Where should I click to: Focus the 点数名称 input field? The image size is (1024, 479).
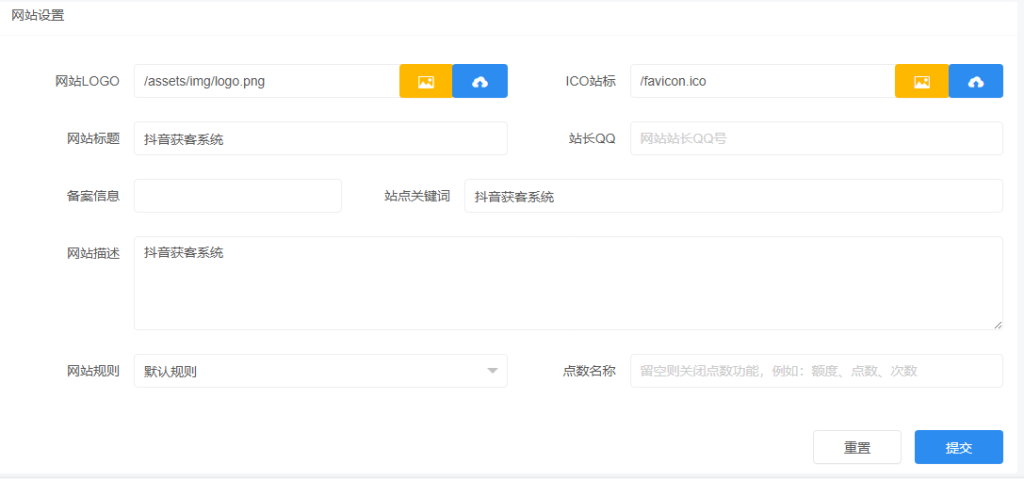[x=816, y=371]
